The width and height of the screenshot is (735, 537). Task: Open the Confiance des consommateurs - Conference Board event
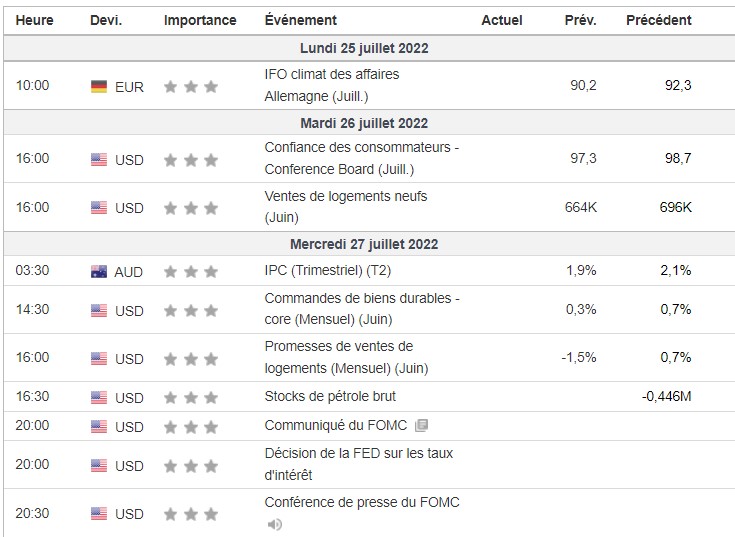click(361, 157)
